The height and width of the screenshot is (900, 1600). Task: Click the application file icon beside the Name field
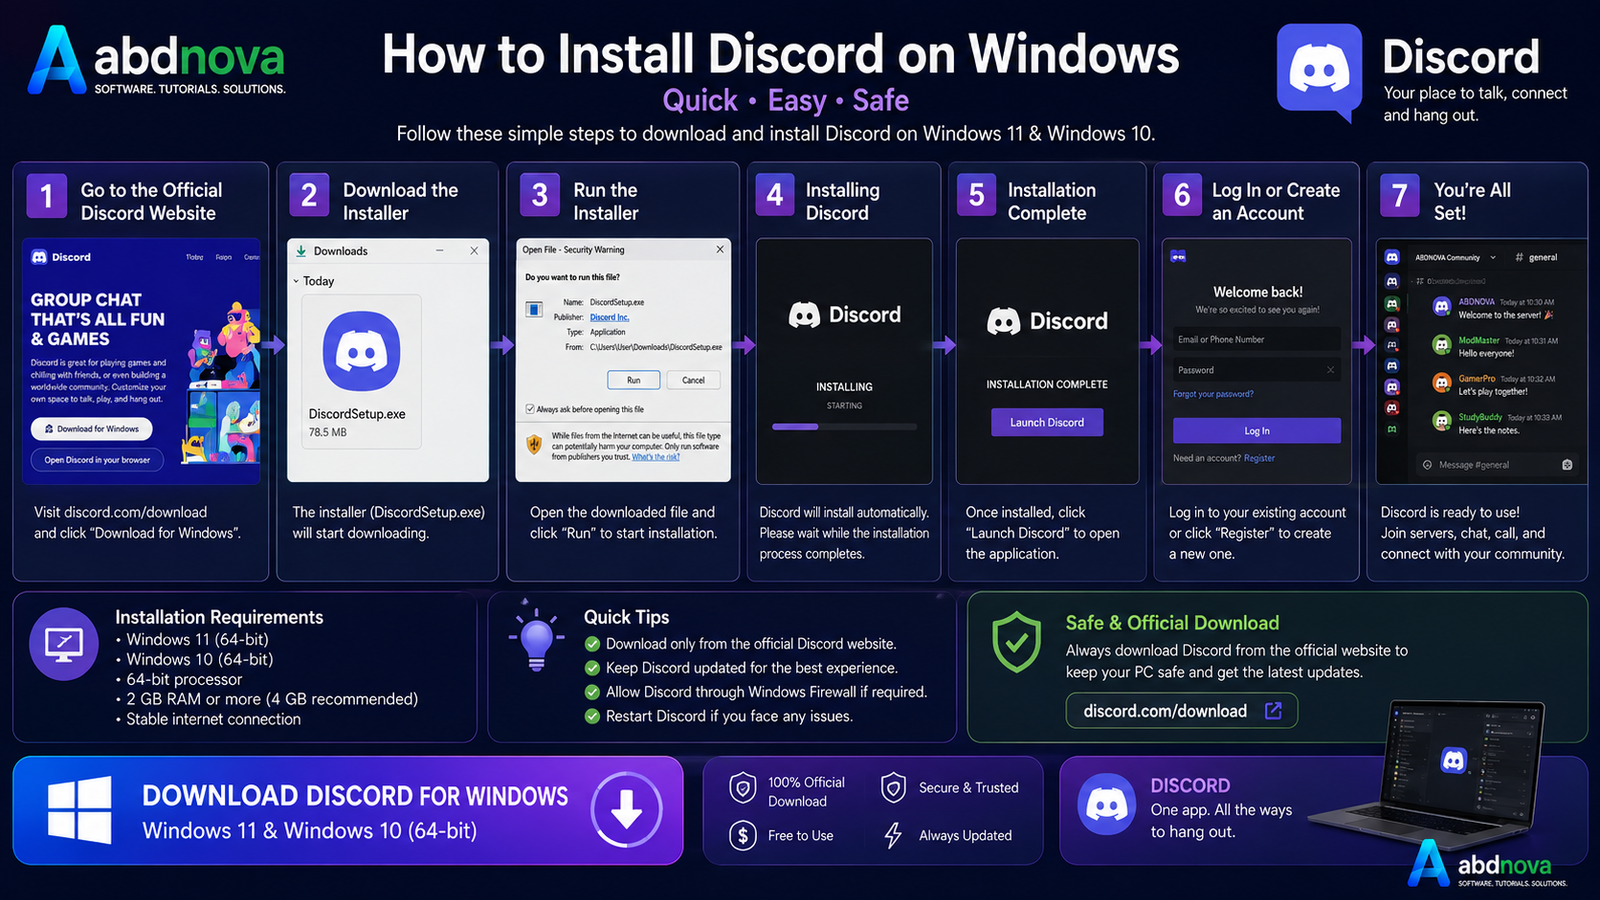tap(535, 309)
